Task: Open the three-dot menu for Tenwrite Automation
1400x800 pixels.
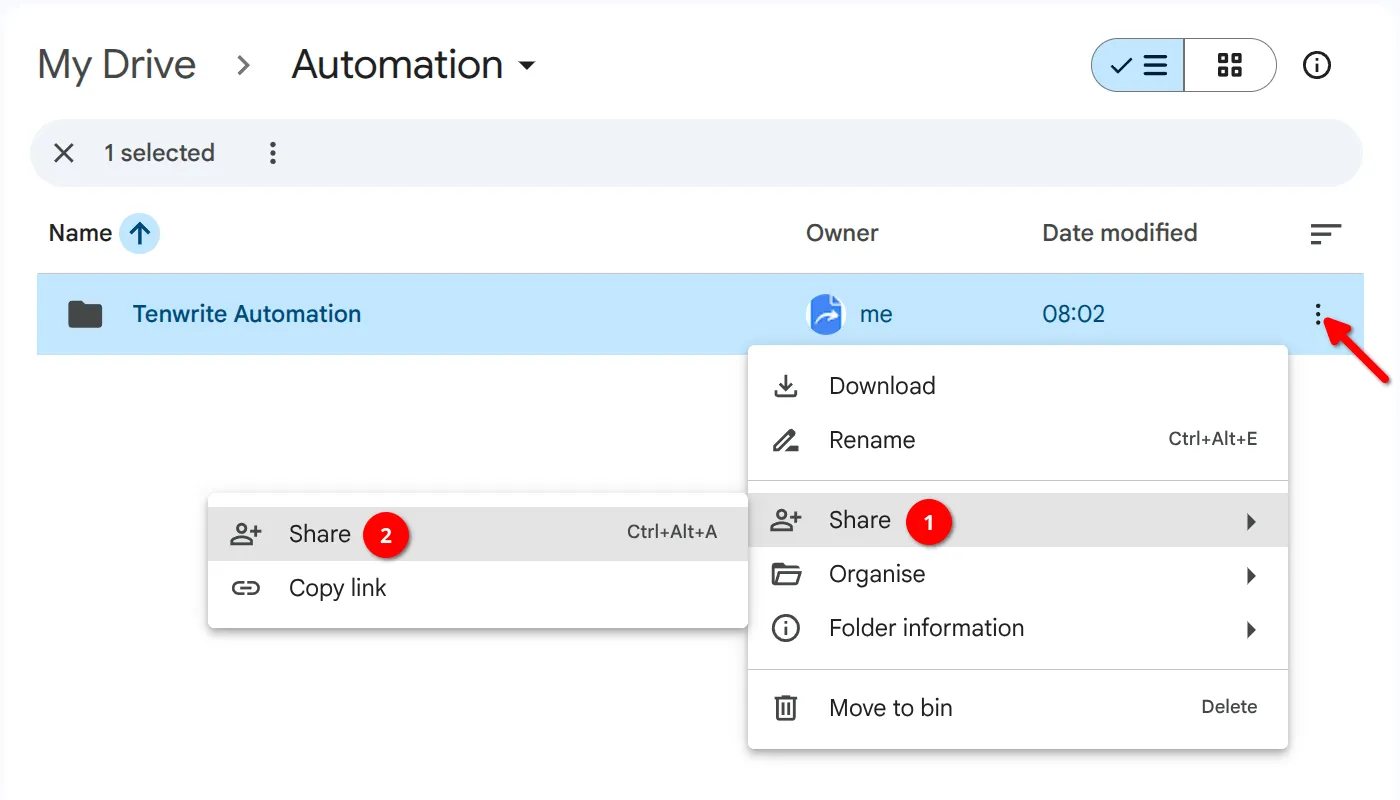Action: [x=1320, y=313]
